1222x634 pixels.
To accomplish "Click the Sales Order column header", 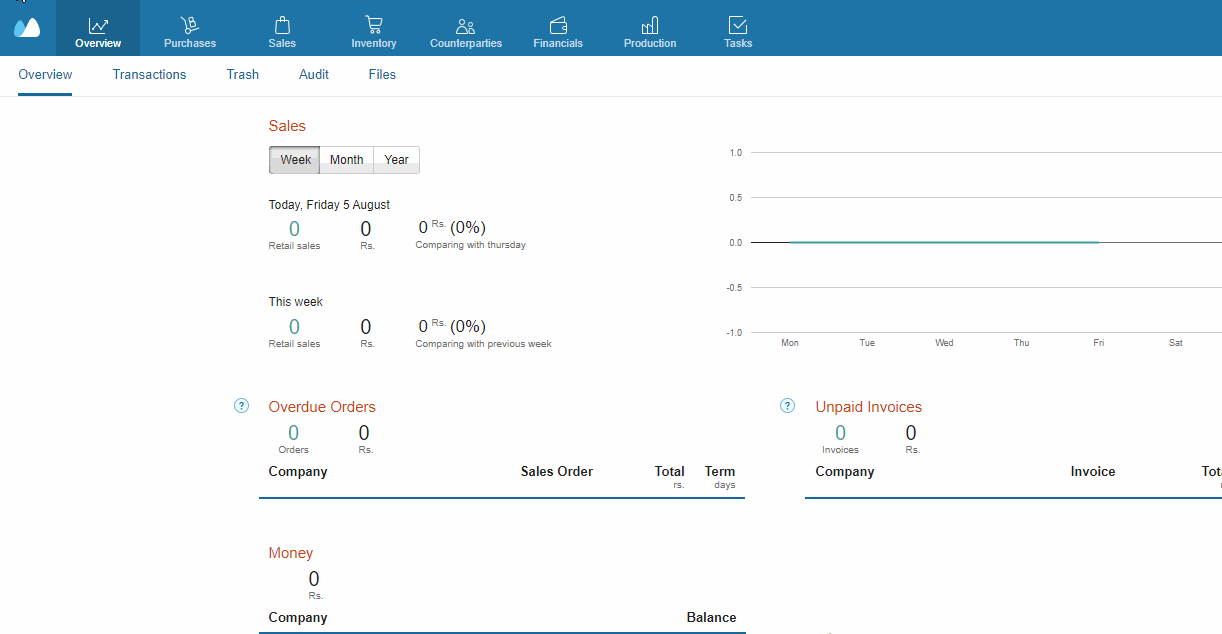I will coord(557,472).
